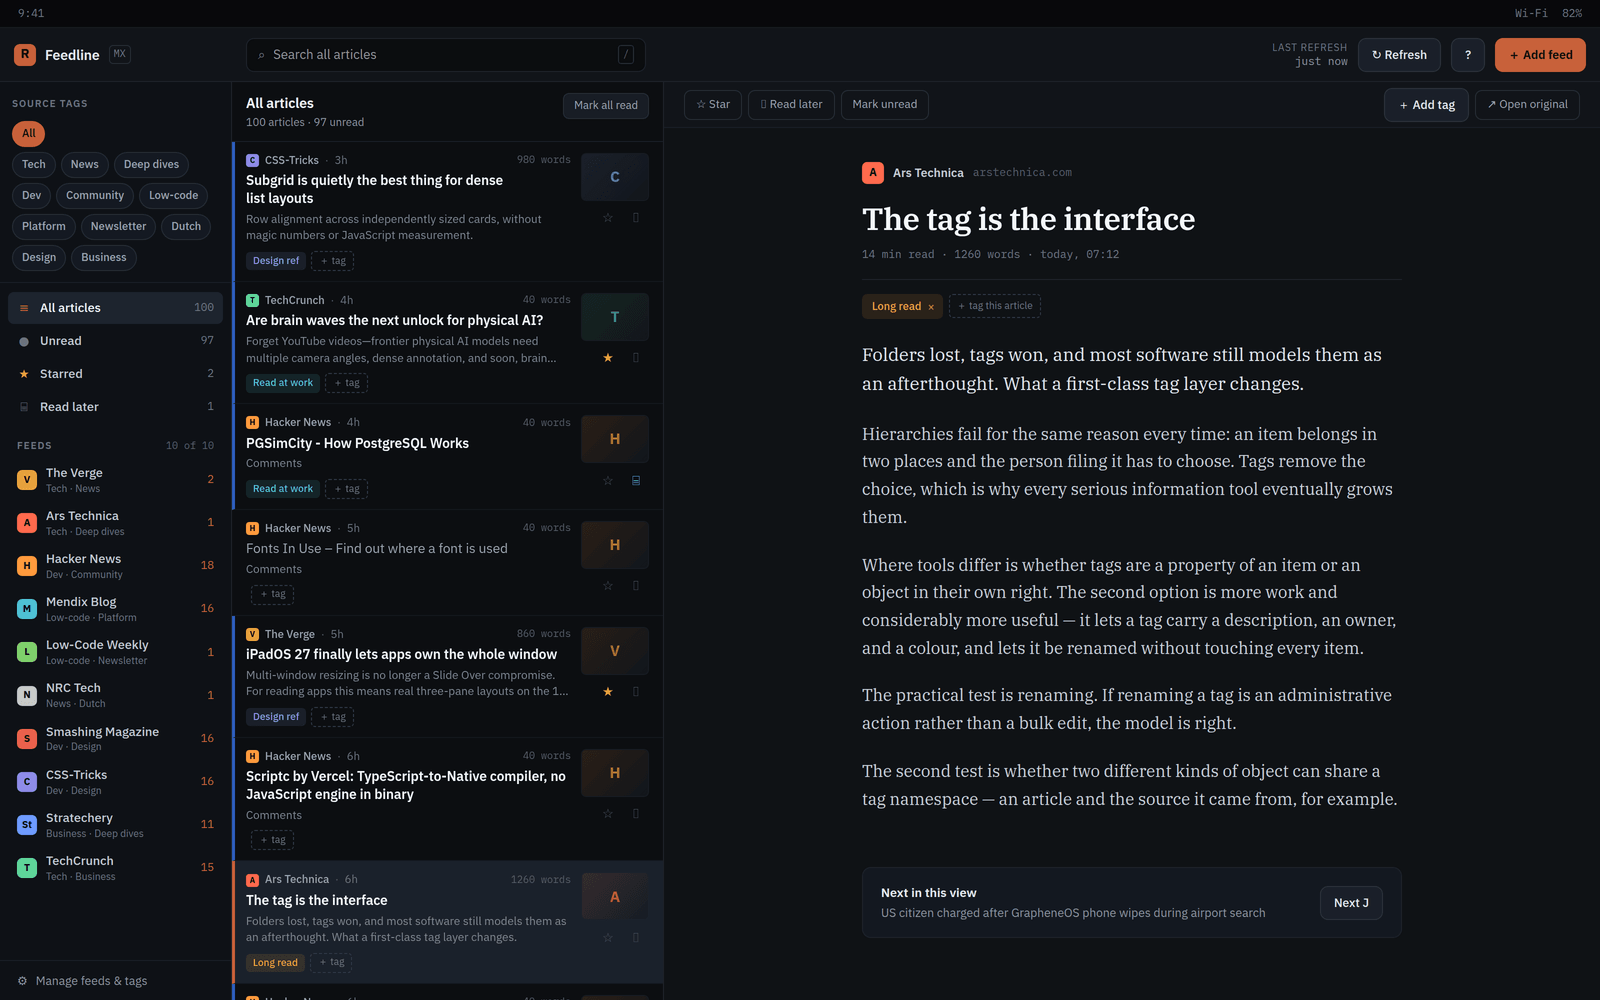Click the Refresh feeds button
The height and width of the screenshot is (1000, 1600).
(1399, 55)
